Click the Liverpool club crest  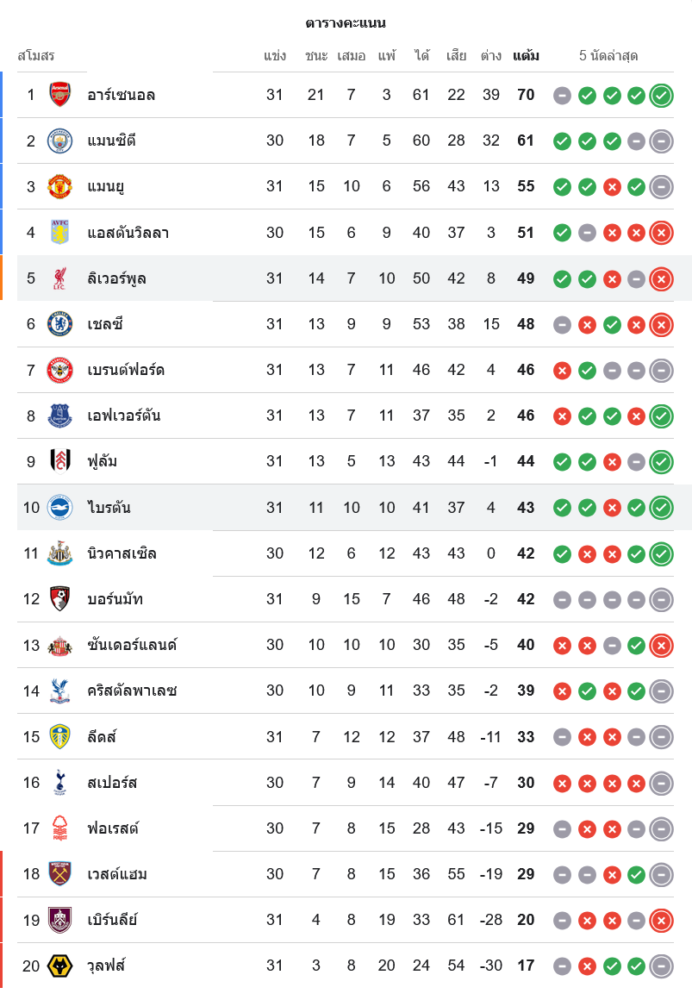coord(60,278)
